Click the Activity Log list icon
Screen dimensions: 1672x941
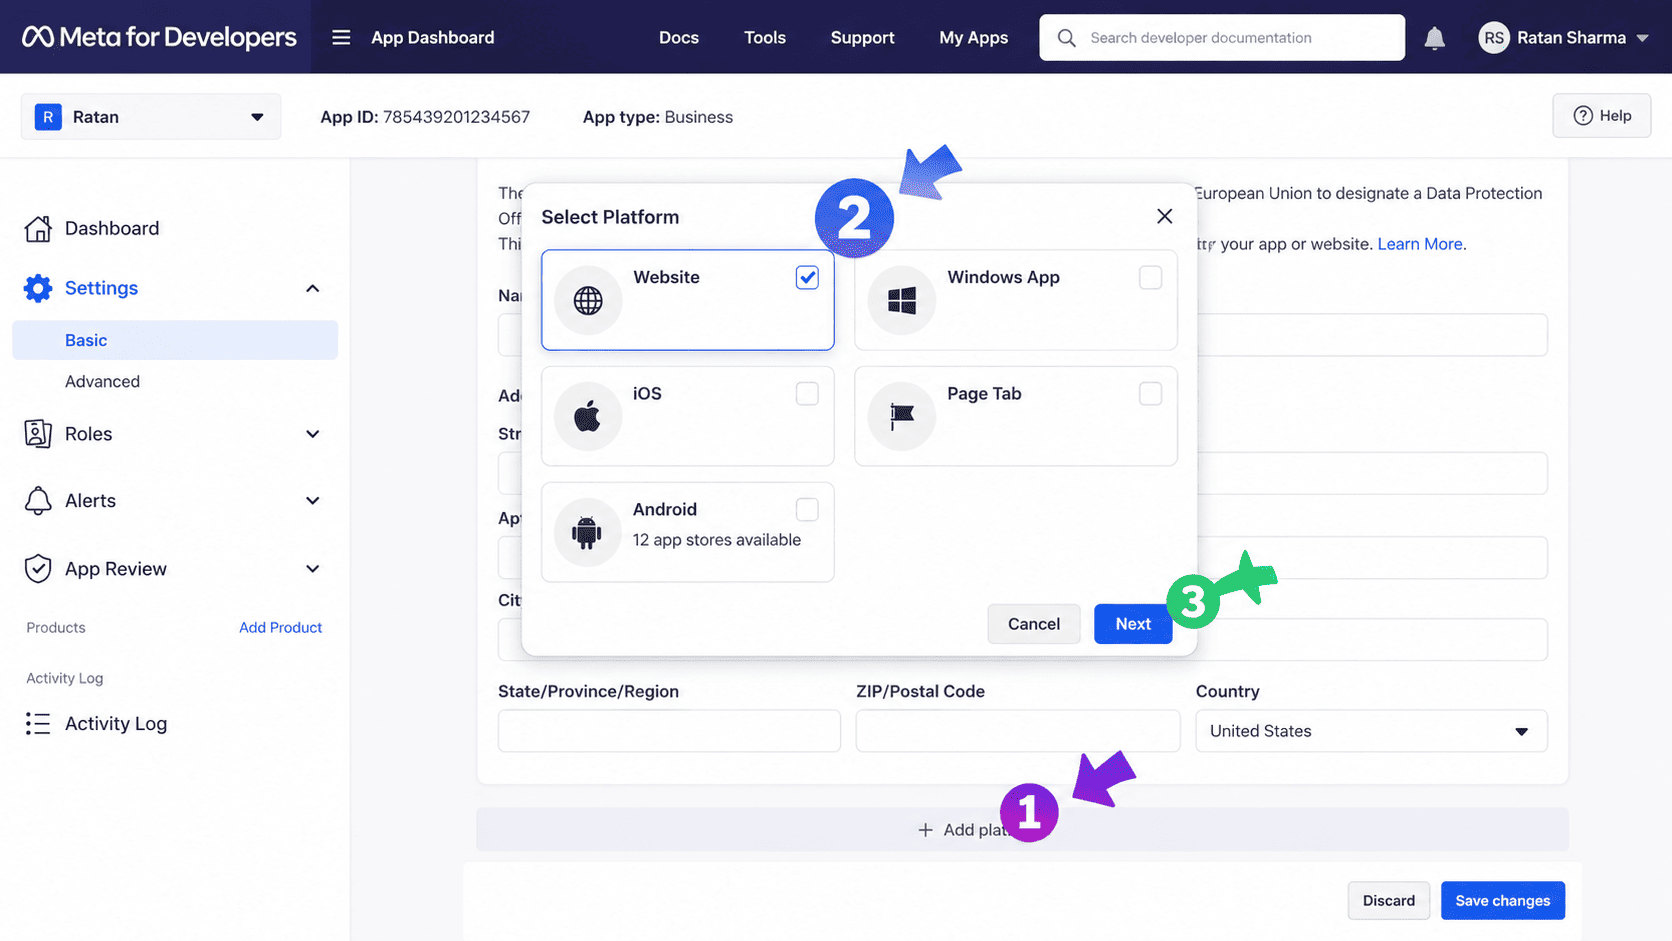coord(38,724)
